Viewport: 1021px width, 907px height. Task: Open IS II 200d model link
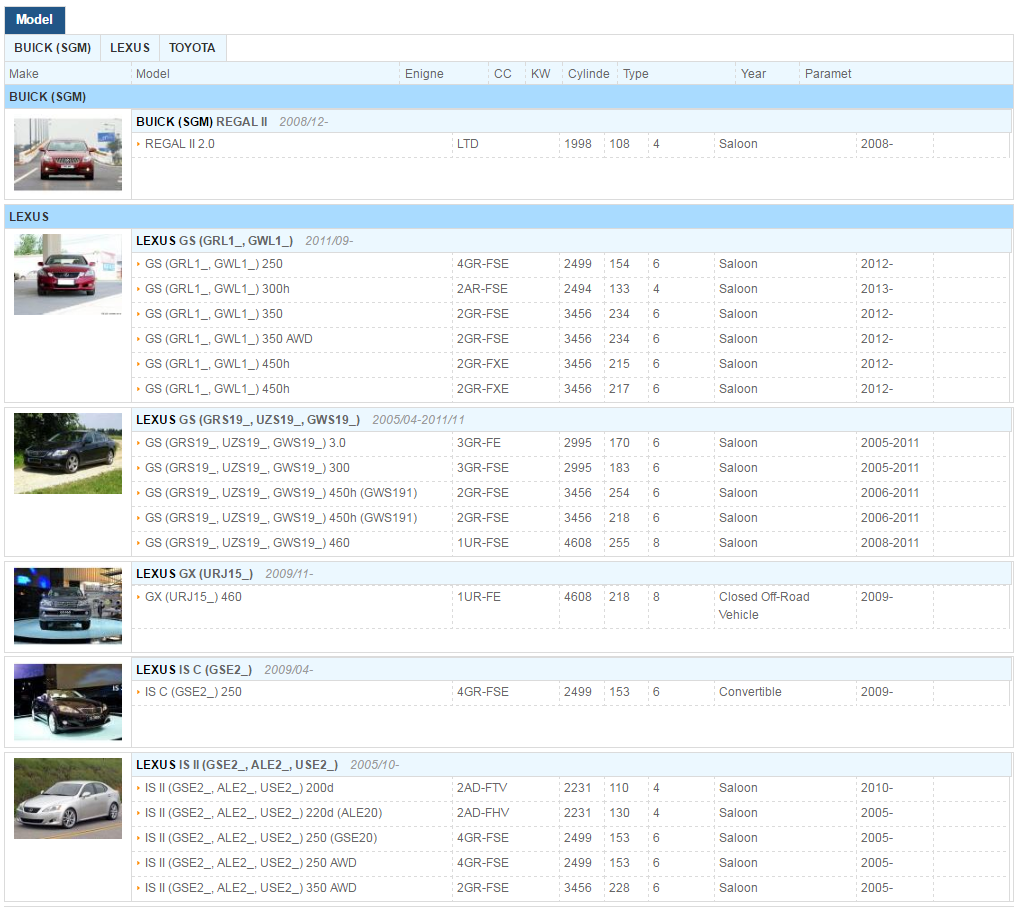tap(239, 788)
